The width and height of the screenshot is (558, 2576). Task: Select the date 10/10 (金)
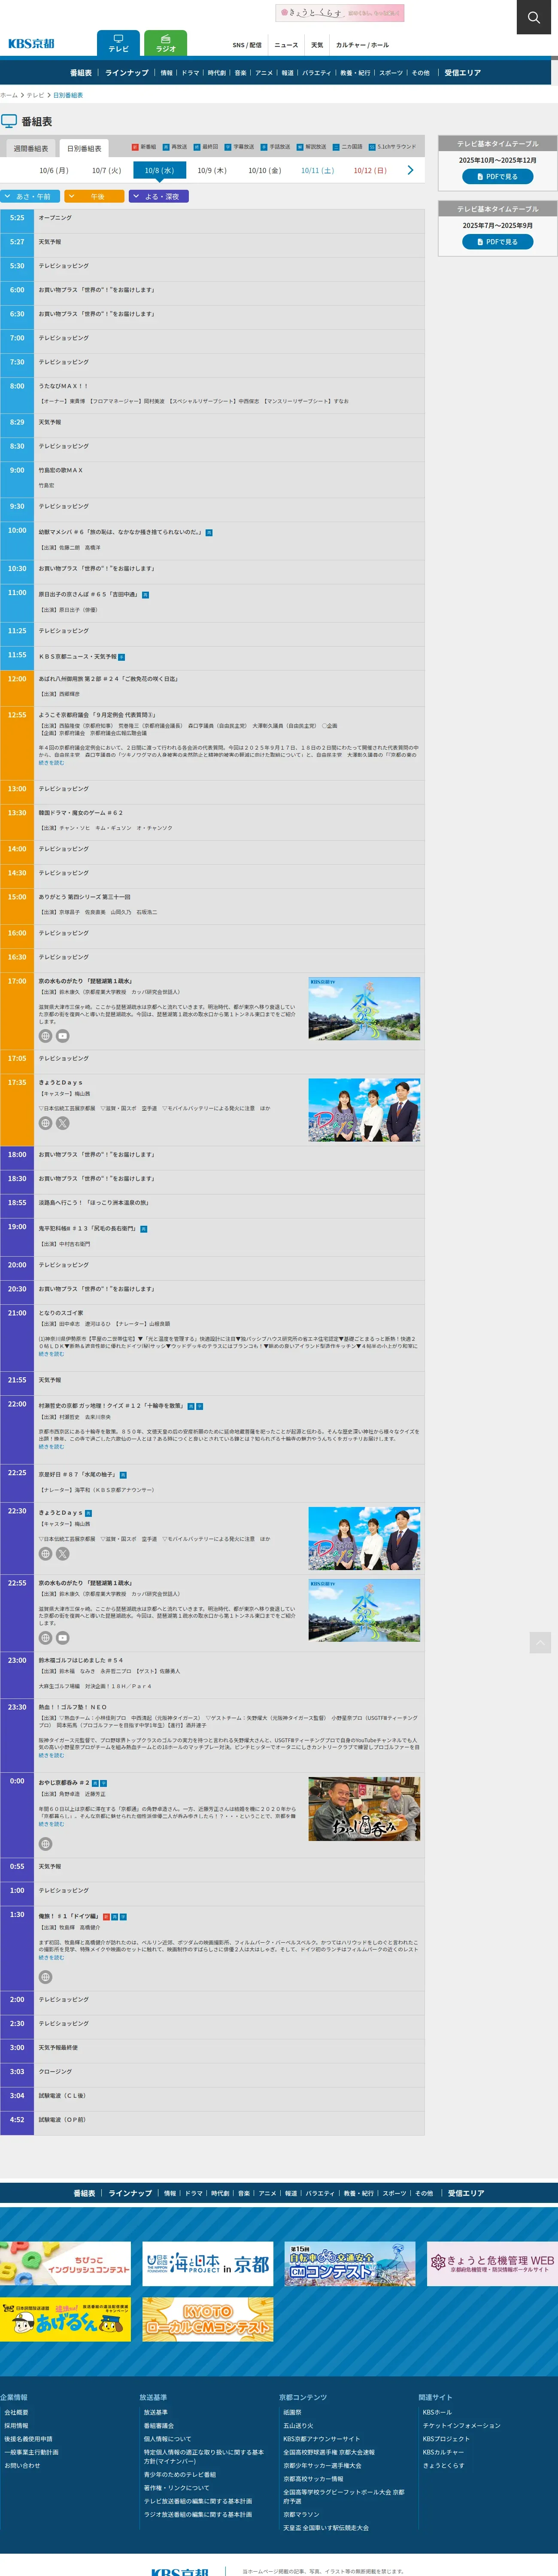[x=265, y=171]
